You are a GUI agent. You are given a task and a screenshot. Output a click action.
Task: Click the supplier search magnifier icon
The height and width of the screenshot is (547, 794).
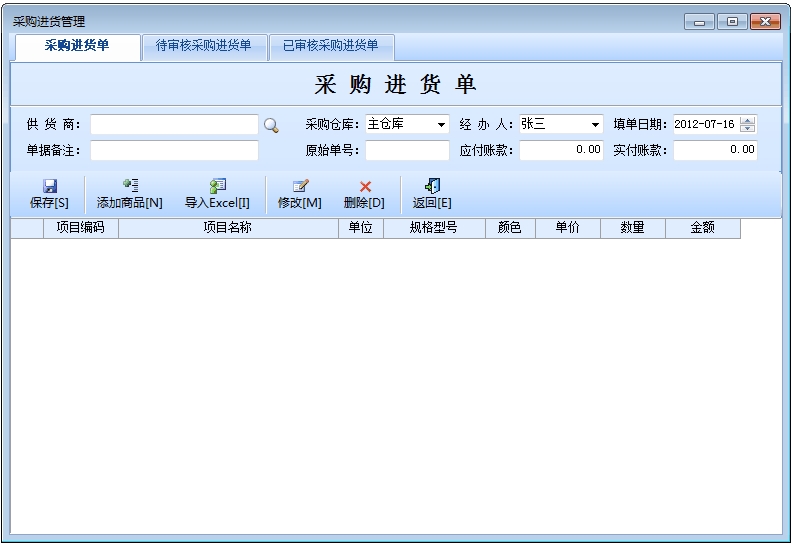(x=271, y=125)
